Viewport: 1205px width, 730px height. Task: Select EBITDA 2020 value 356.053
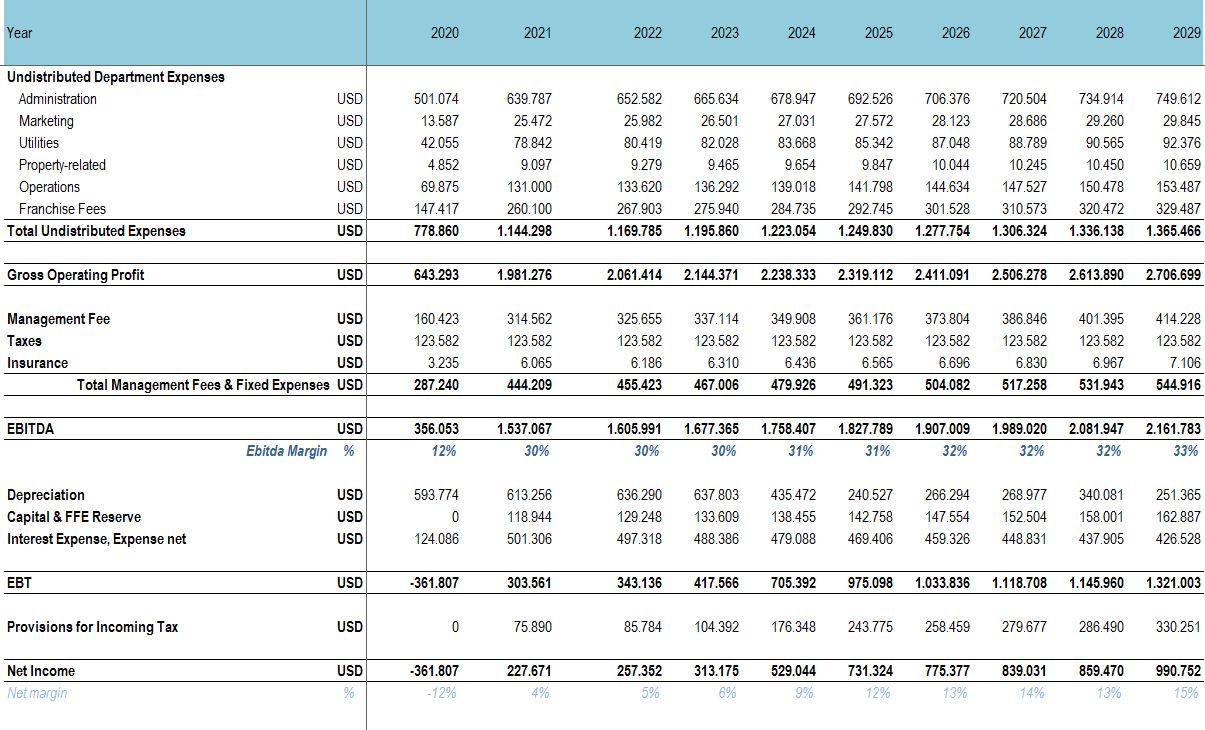436,429
